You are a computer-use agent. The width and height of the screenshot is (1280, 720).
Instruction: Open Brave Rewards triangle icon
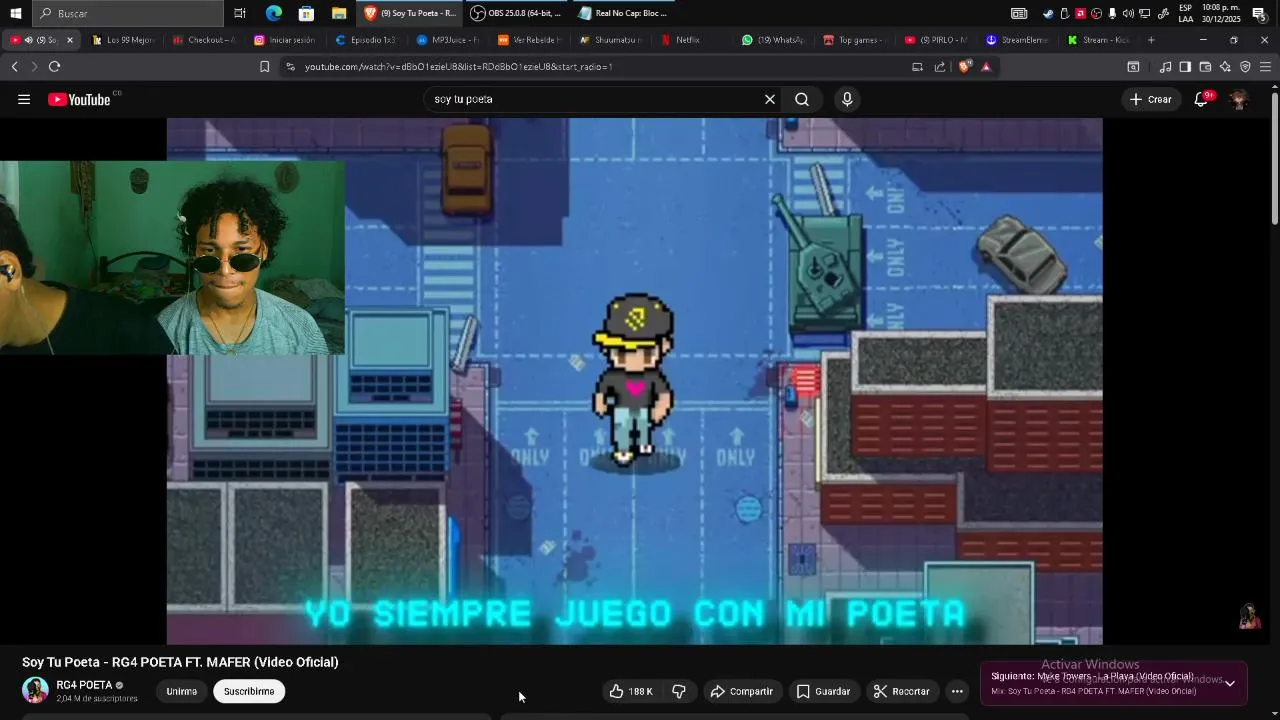point(986,67)
